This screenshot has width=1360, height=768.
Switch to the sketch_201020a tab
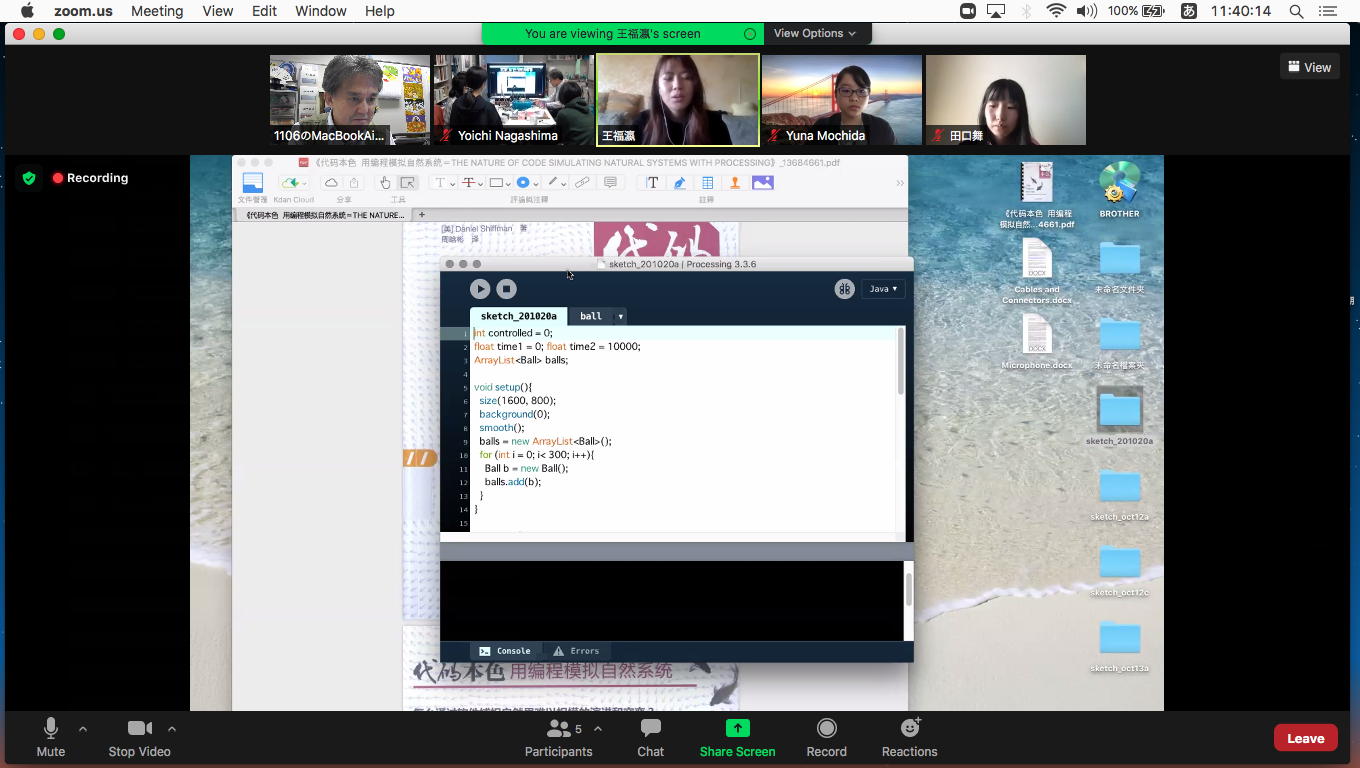519,316
